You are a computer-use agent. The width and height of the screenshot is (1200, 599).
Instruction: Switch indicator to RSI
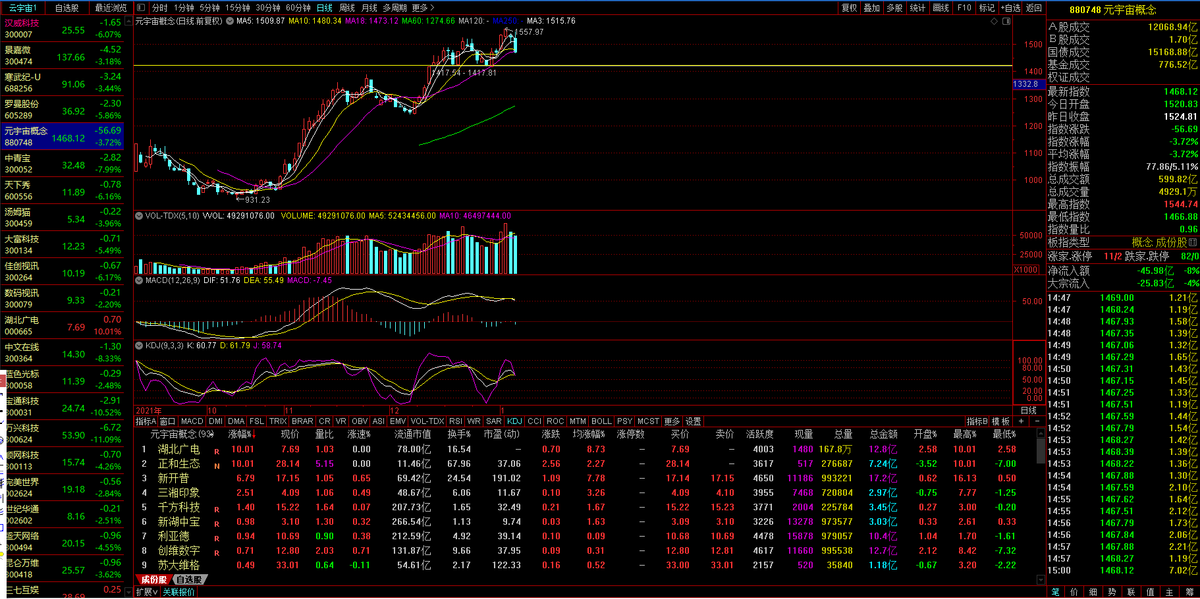pyautogui.click(x=454, y=422)
